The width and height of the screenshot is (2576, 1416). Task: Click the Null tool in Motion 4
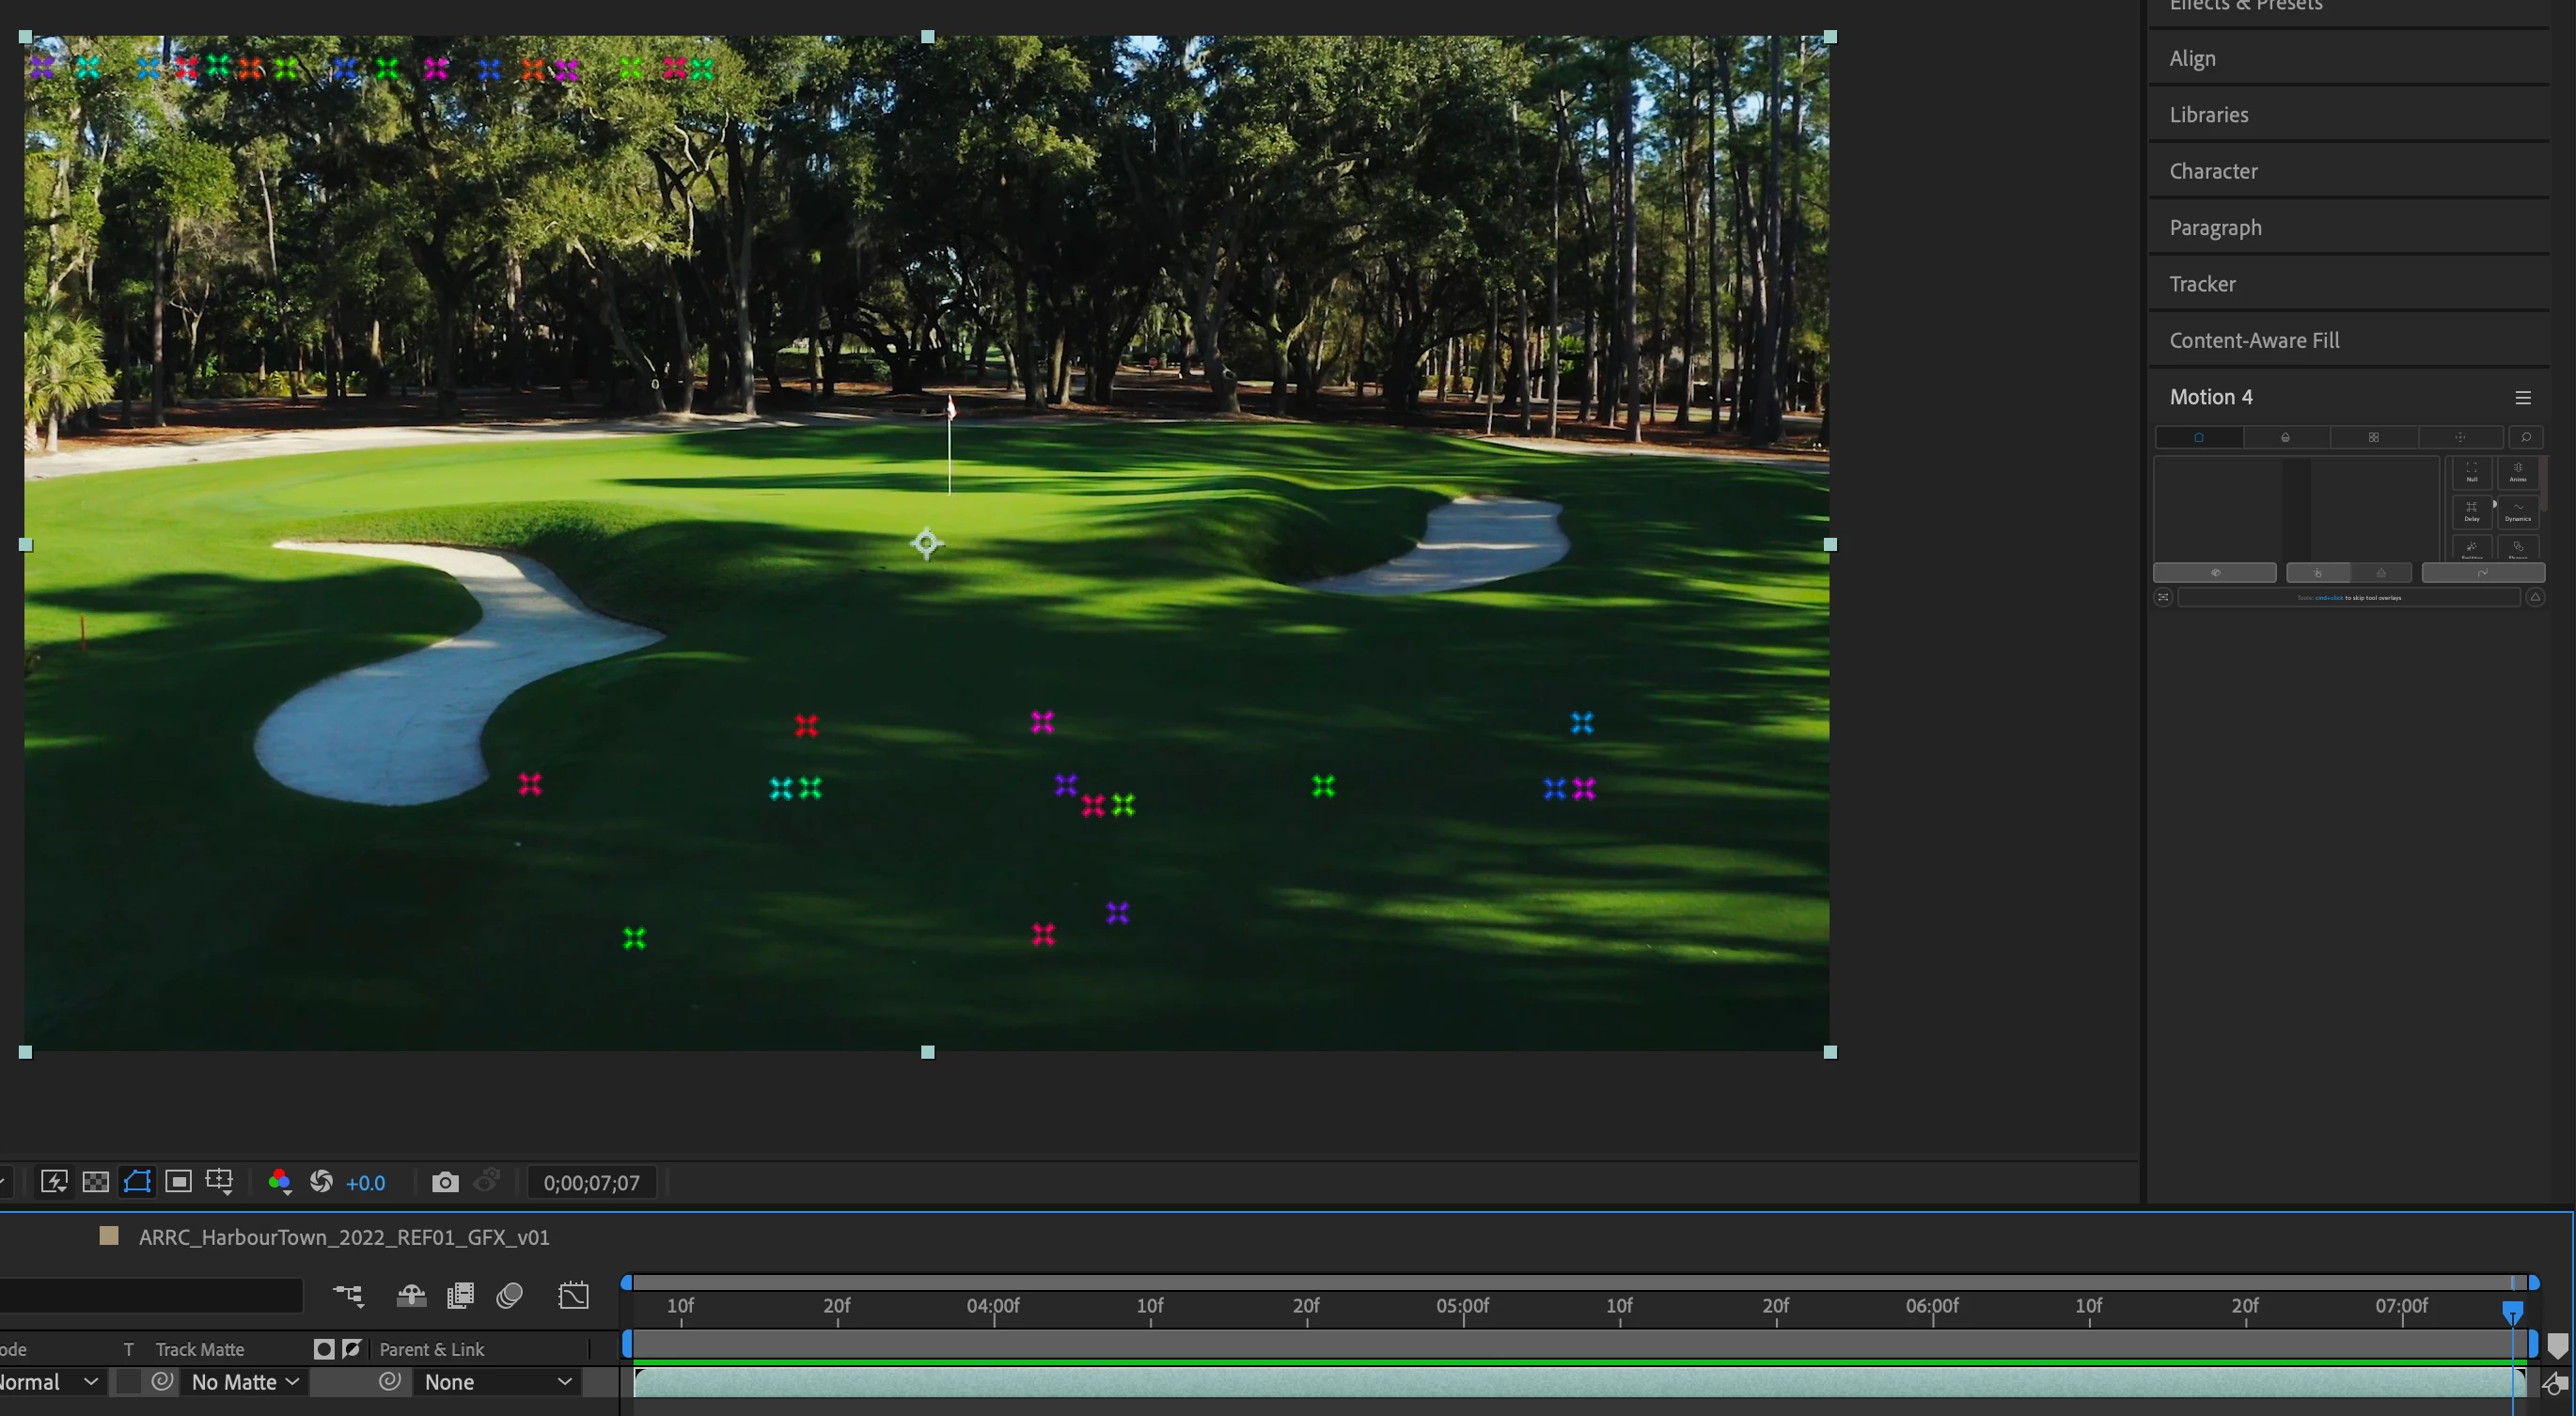pos(2471,471)
